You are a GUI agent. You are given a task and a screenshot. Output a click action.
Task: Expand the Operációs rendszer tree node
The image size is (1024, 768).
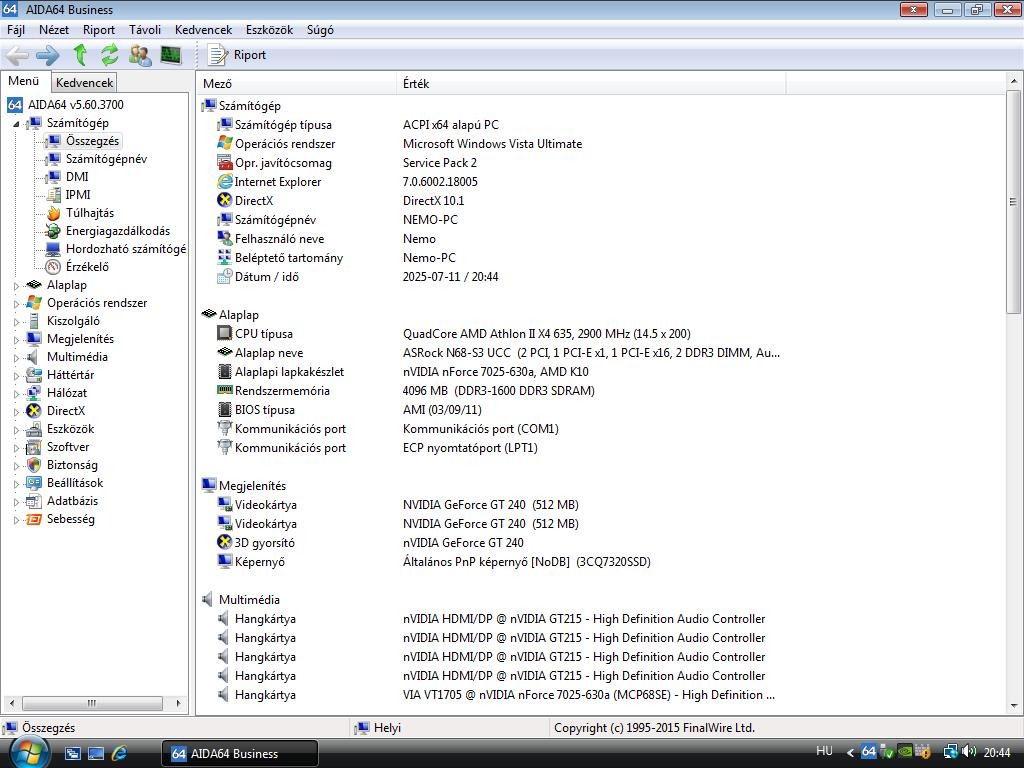coord(16,304)
